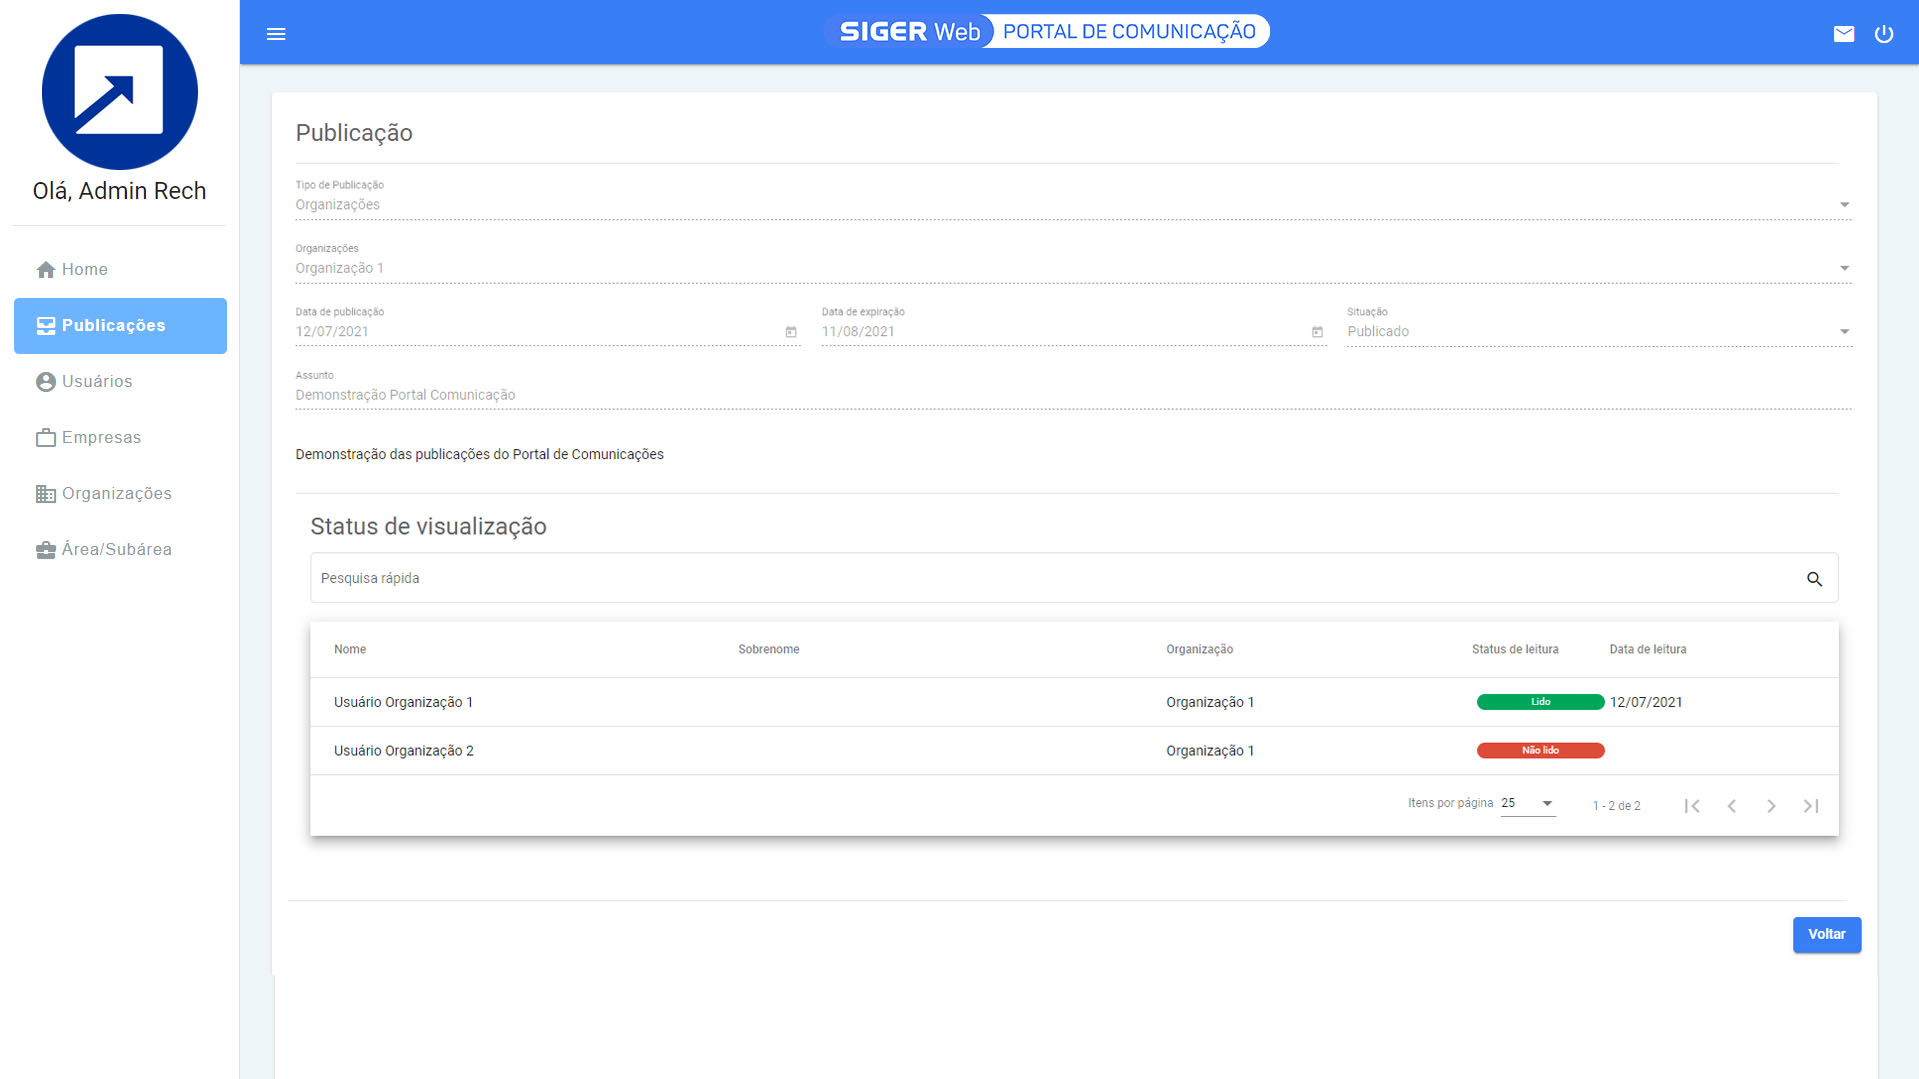The height and width of the screenshot is (1079, 1919).
Task: Go to the next results page
Action: (1771, 806)
